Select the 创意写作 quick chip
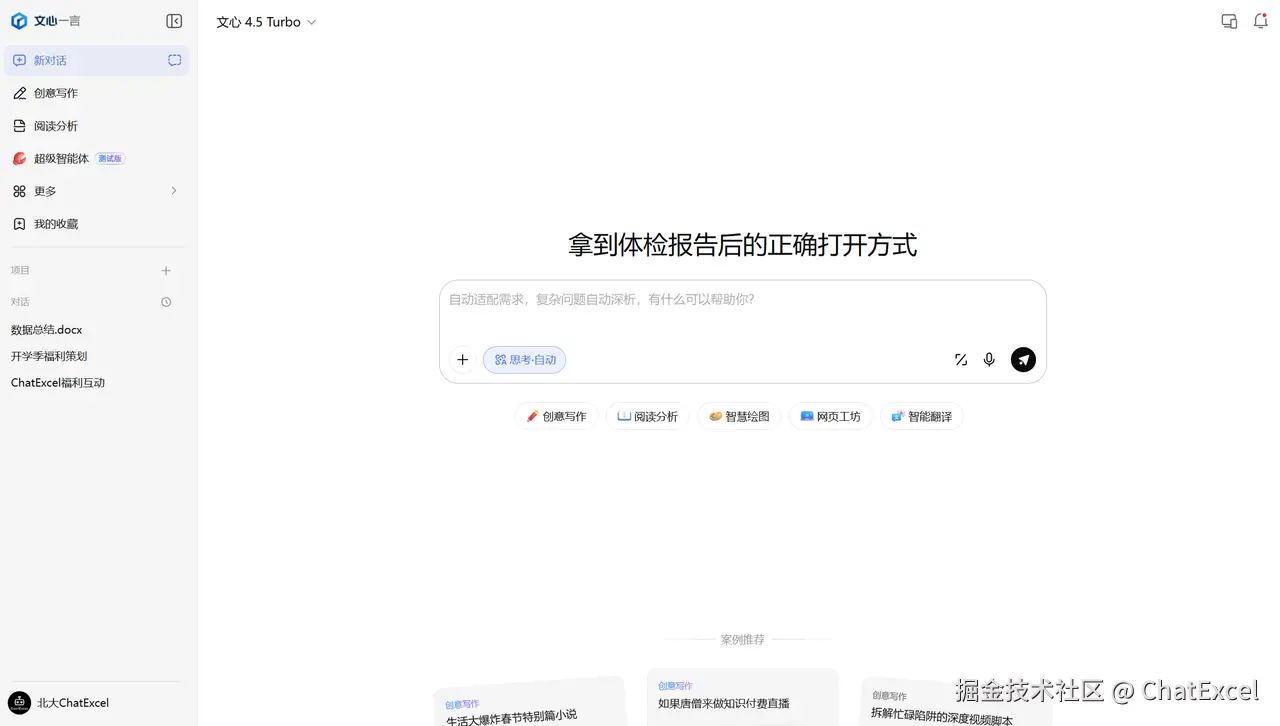The image size is (1280, 726). pyautogui.click(x=556, y=417)
